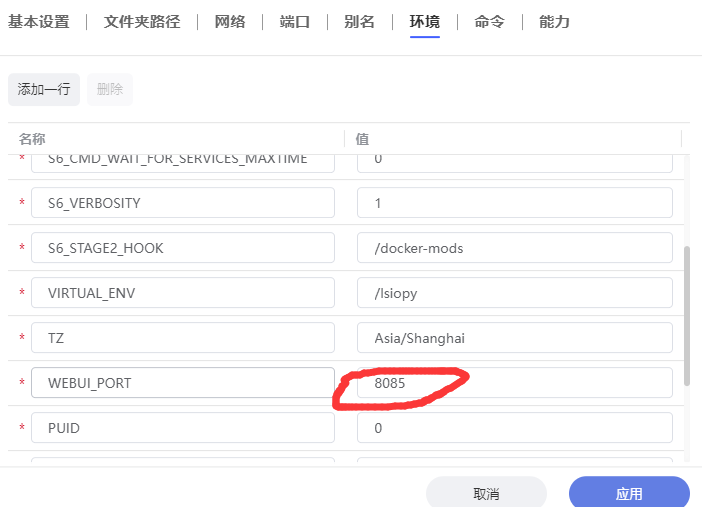Screen dimensions: 702x507
Task: Click the 取消 button
Action: (486, 494)
